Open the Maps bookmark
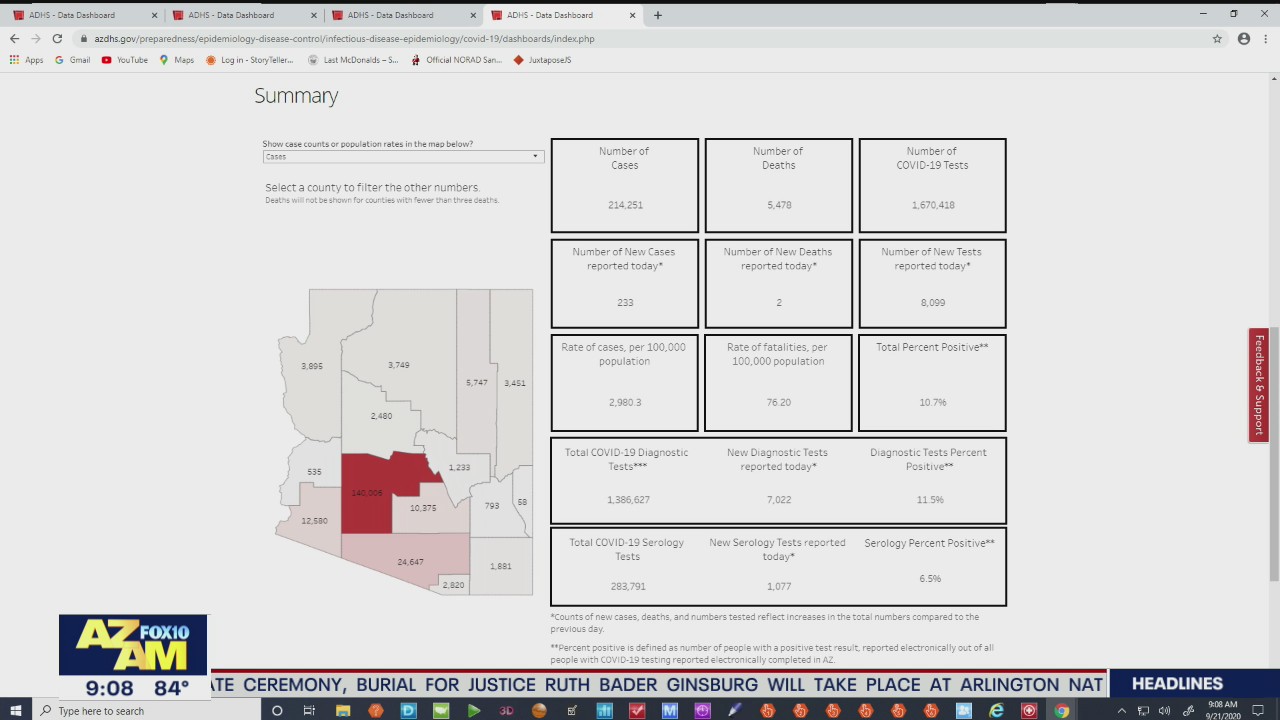This screenshot has width=1280, height=720. click(x=176, y=60)
